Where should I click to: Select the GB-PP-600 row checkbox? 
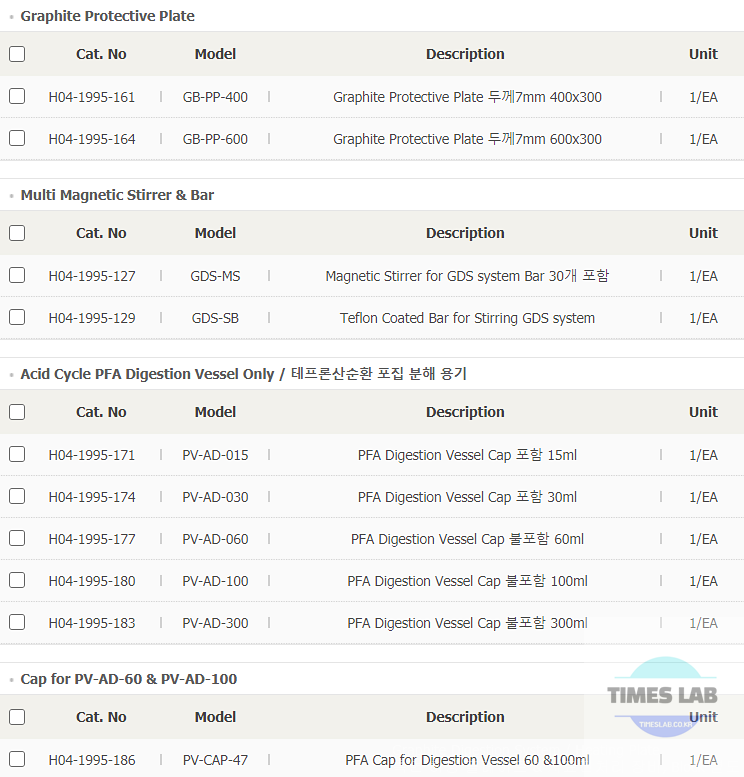(x=17, y=138)
